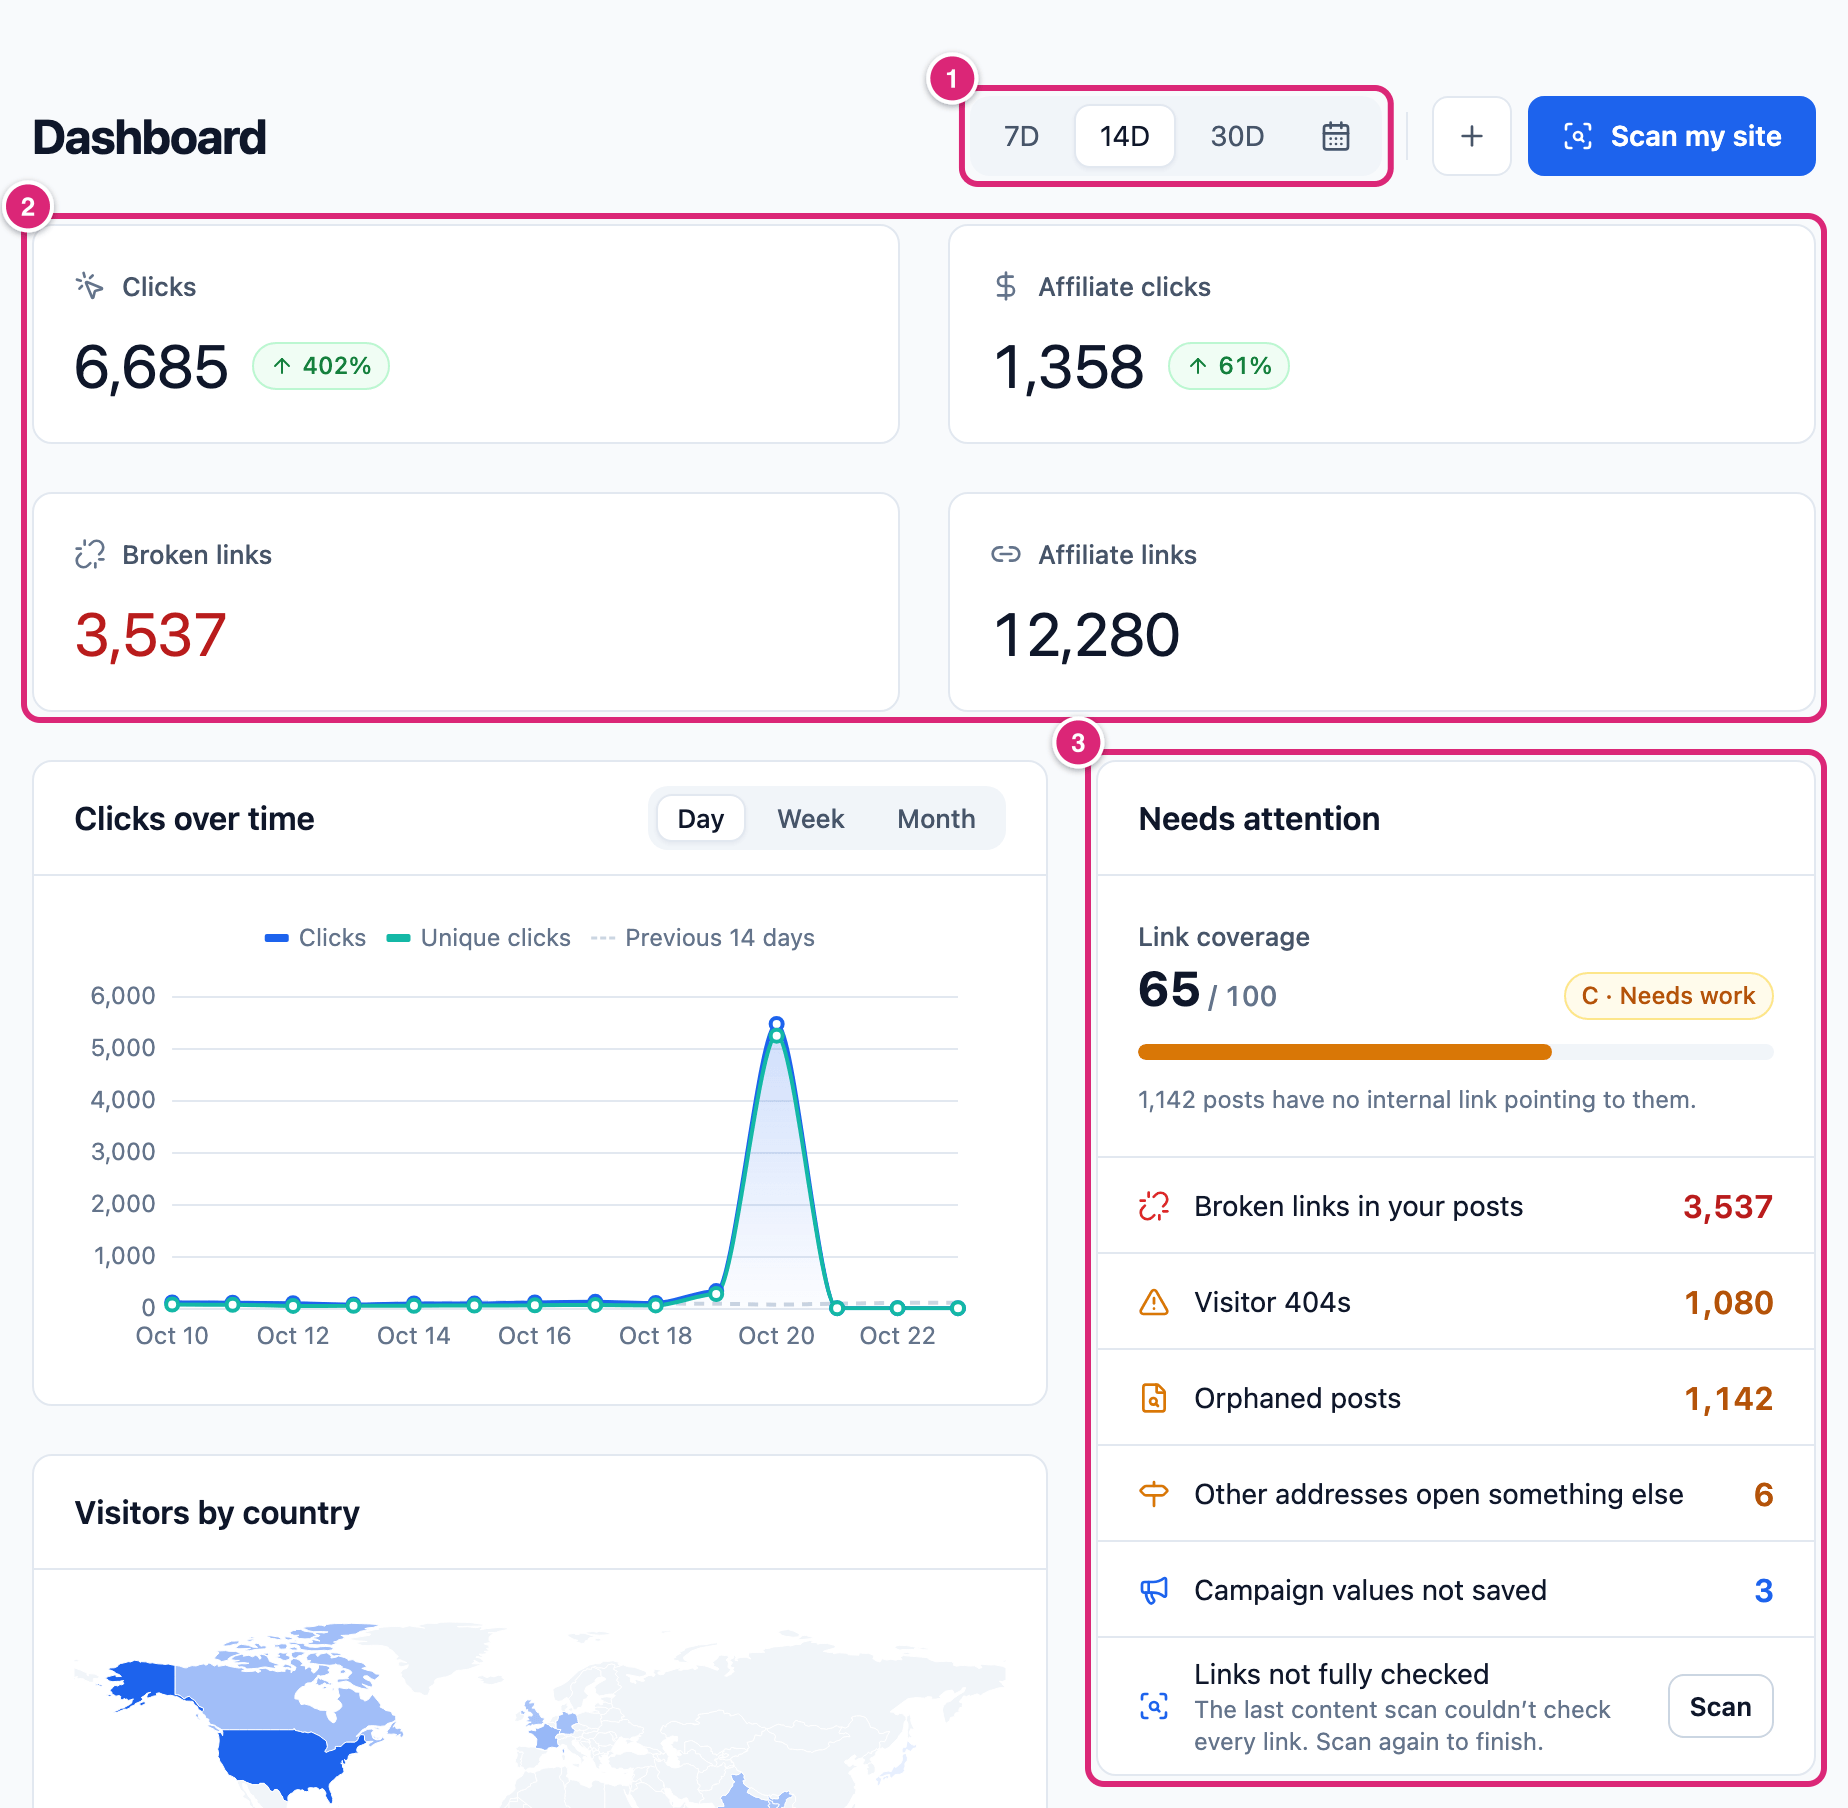1848x1808 pixels.
Task: Open the Visitor 404s row
Action: click(x=1455, y=1302)
